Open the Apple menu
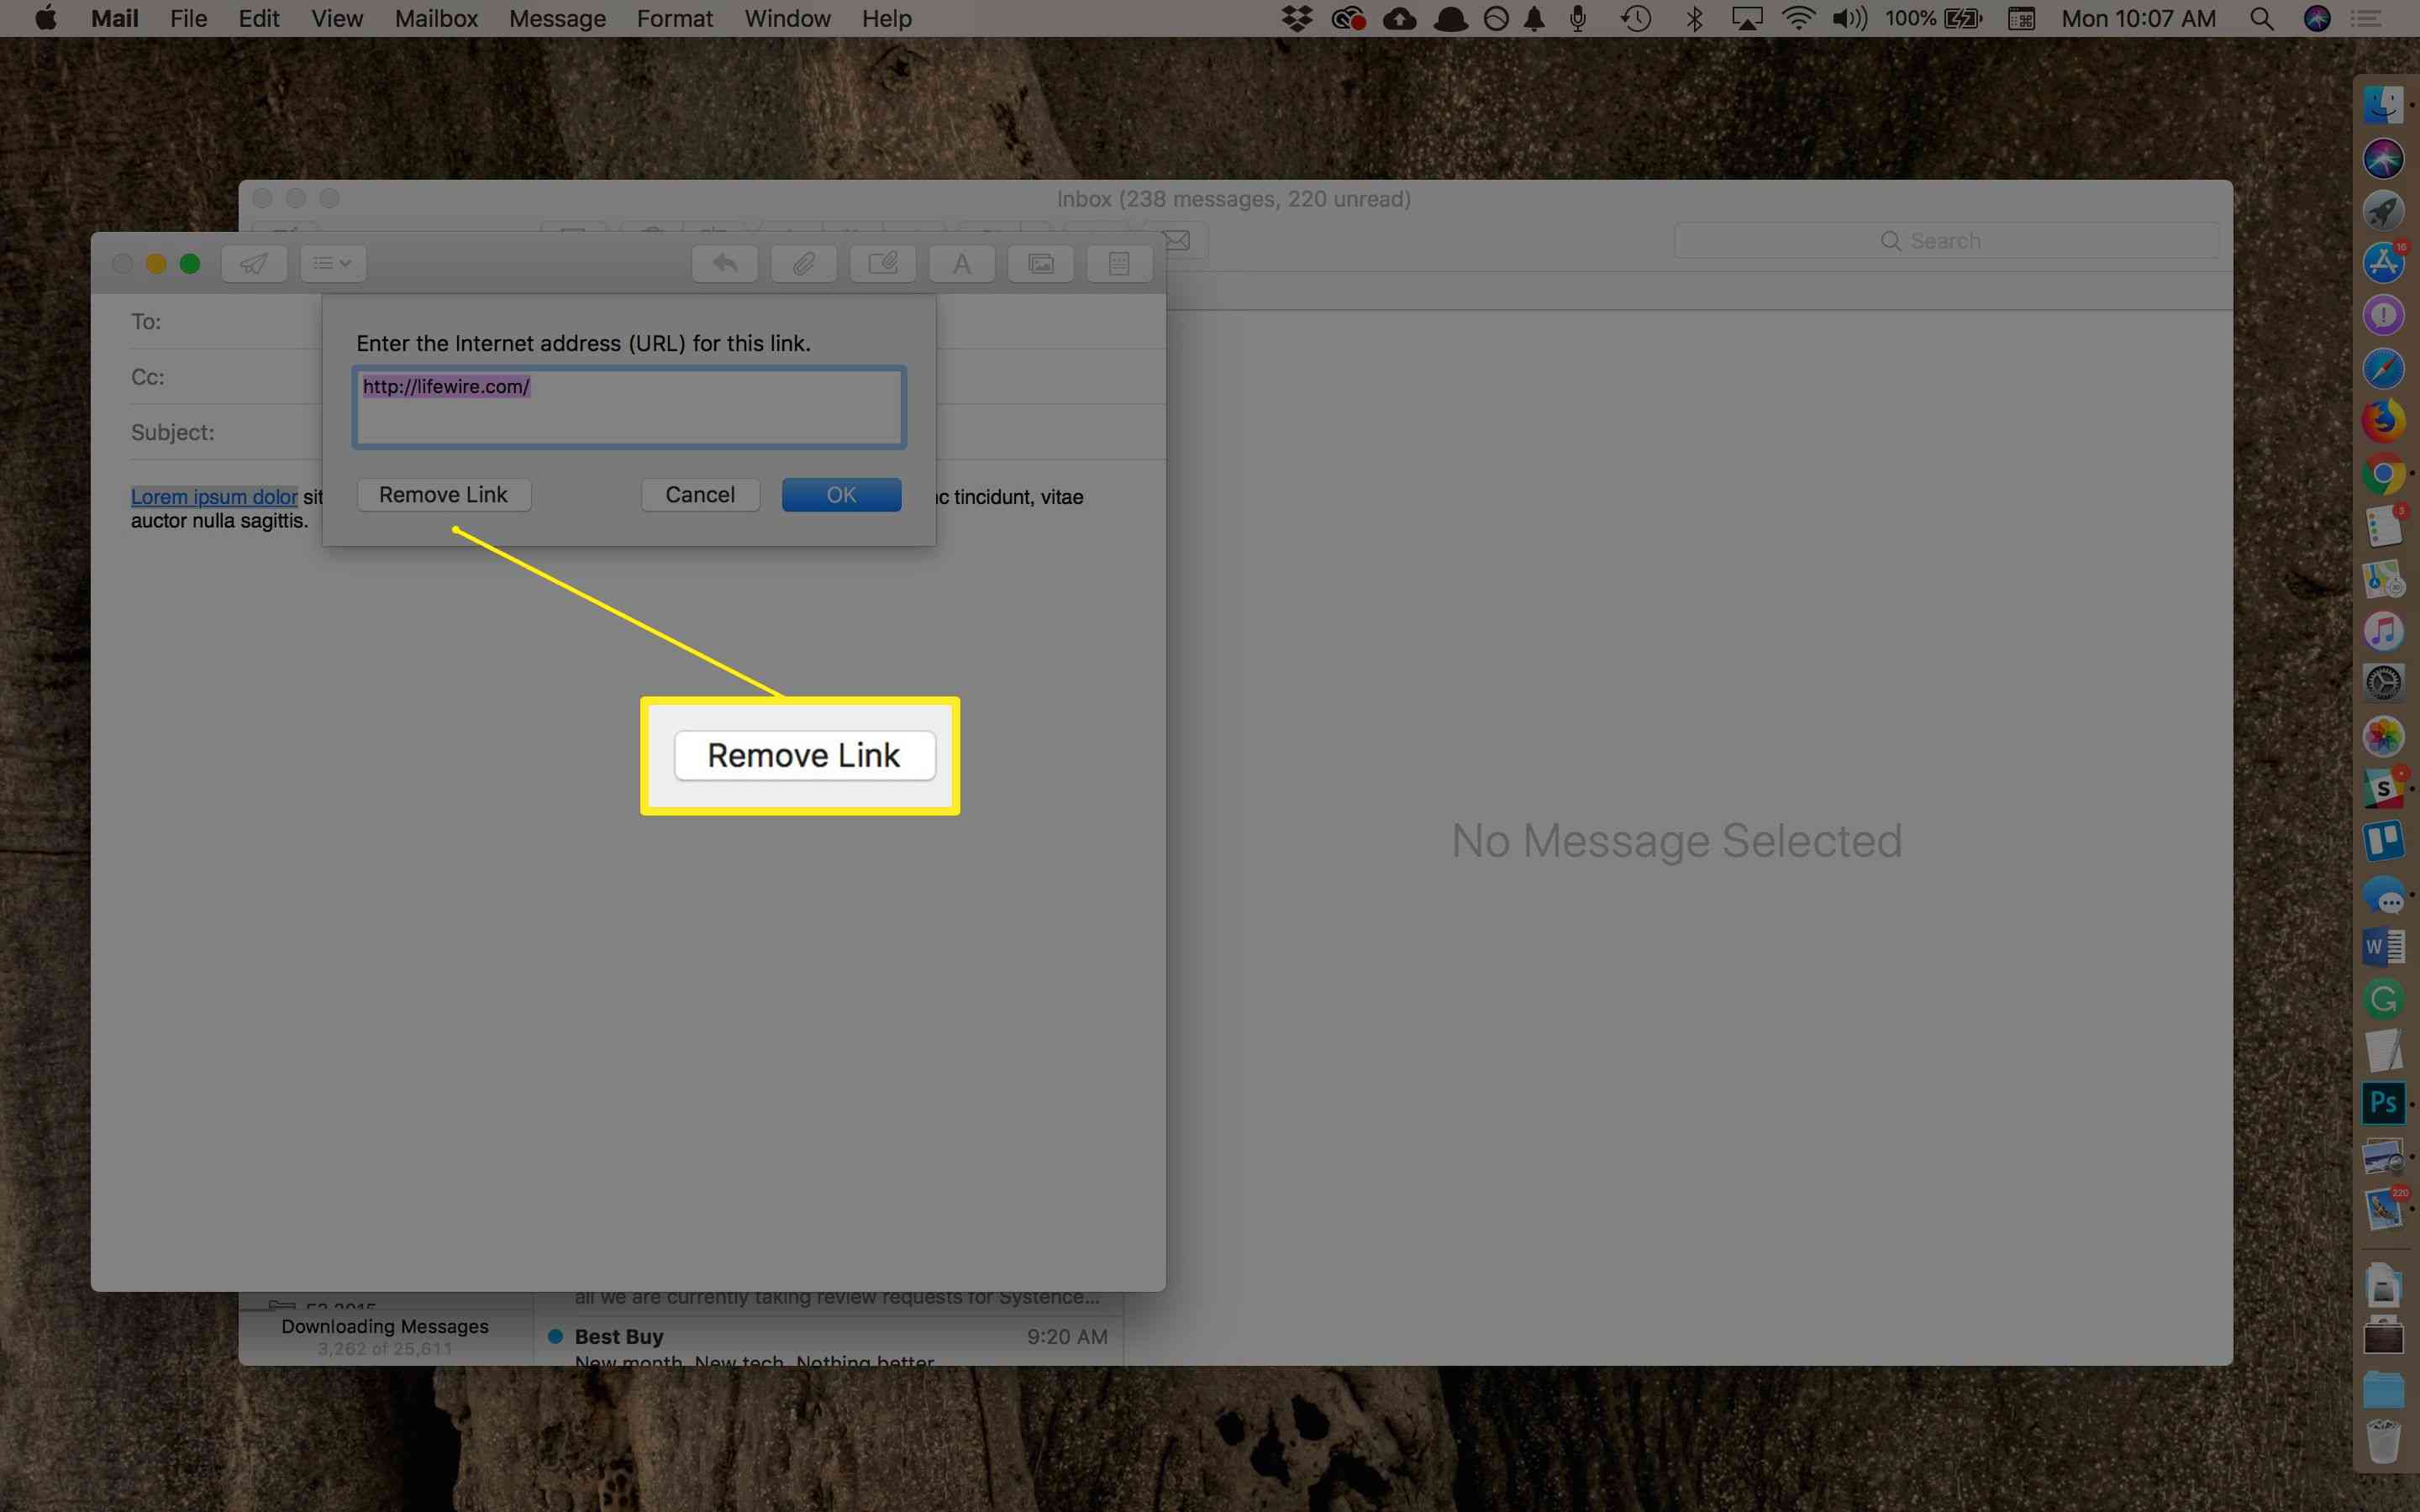The height and width of the screenshot is (1512, 2420). pos(45,18)
